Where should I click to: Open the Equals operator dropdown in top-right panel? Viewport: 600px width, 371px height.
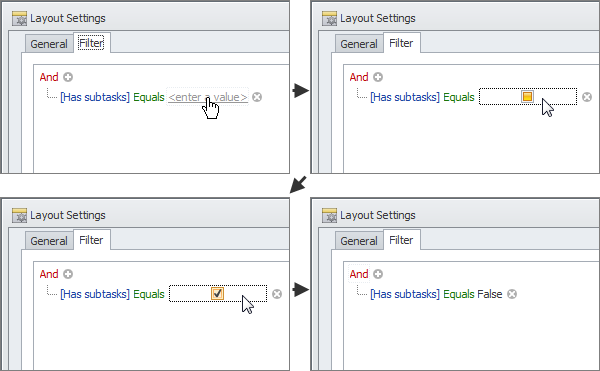(x=459, y=97)
